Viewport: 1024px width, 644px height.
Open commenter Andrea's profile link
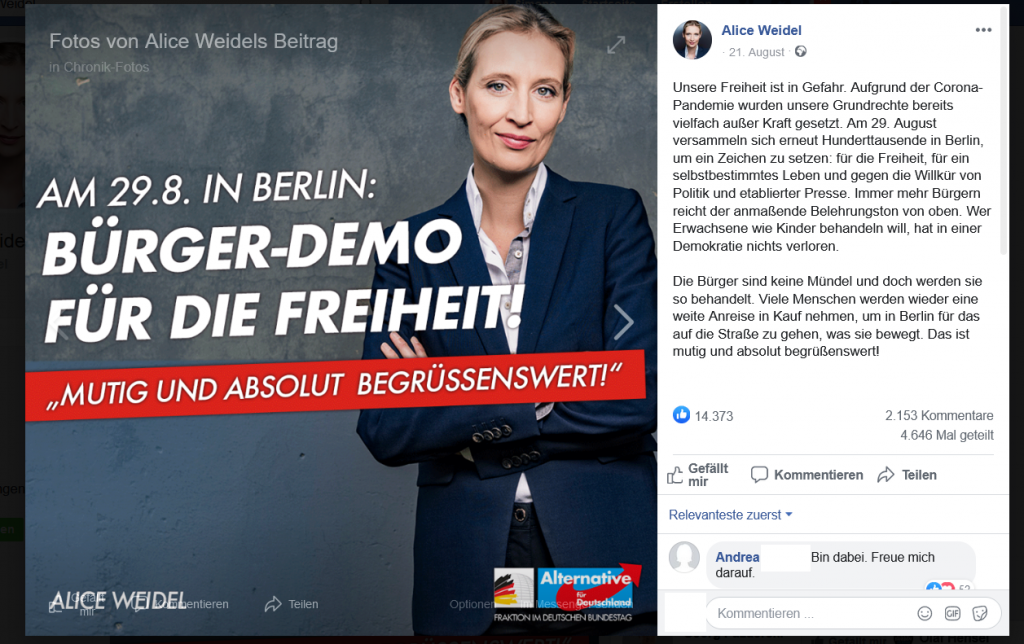pos(737,557)
